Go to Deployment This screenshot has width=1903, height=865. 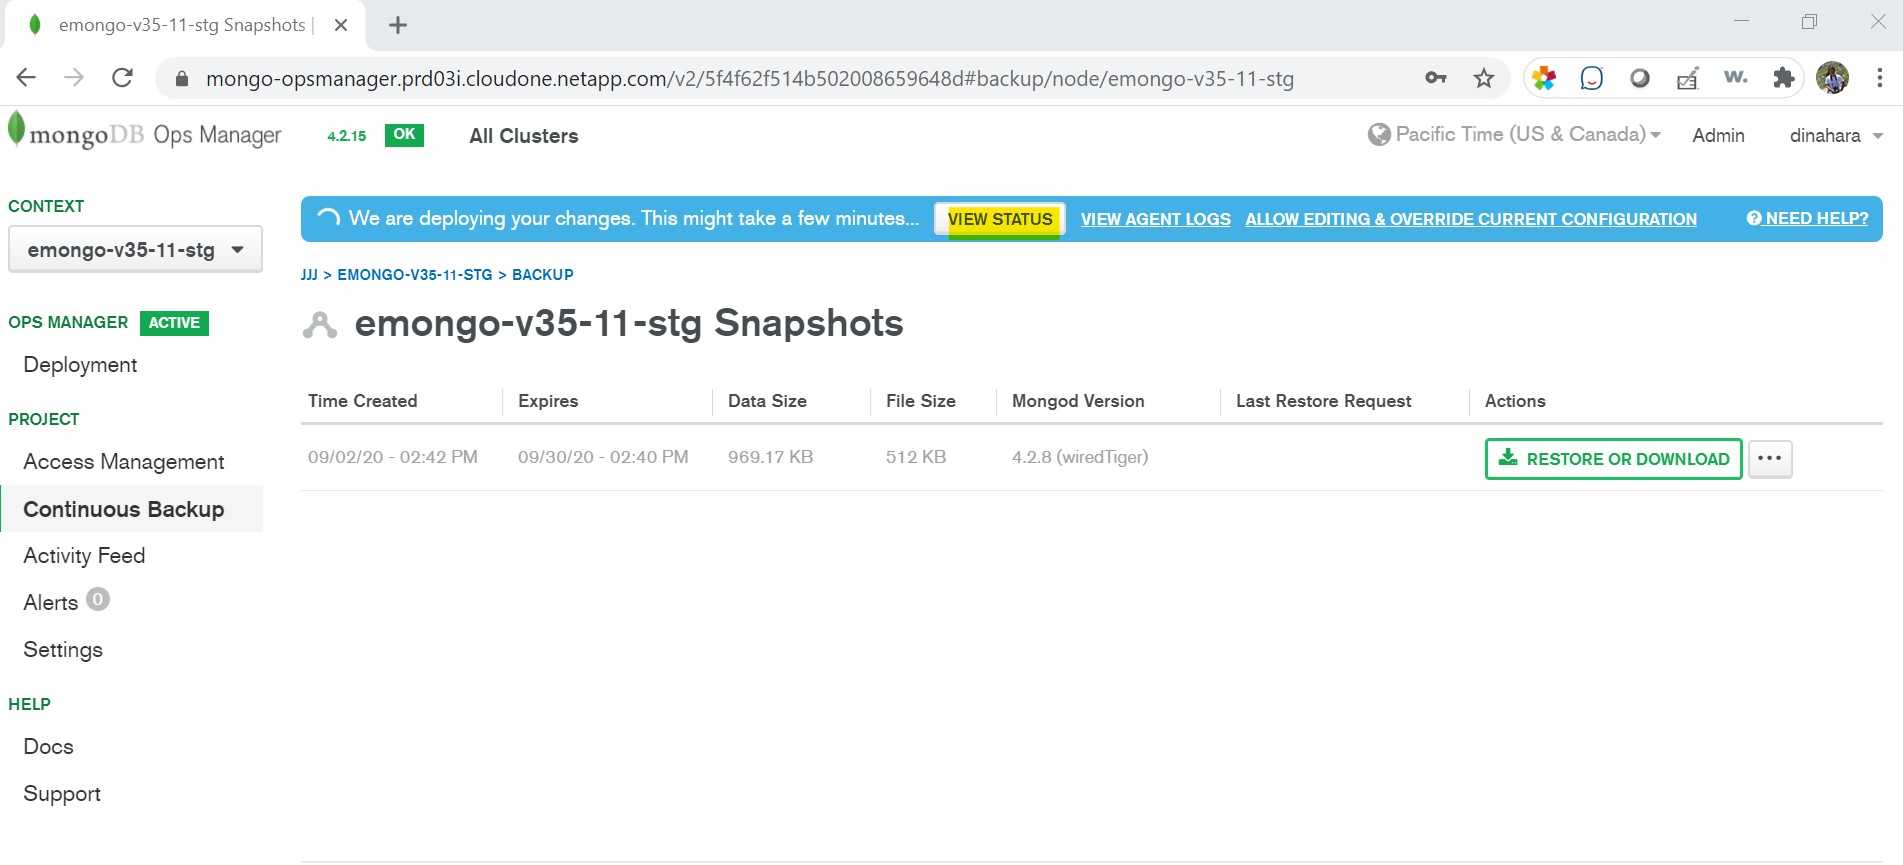tap(80, 365)
